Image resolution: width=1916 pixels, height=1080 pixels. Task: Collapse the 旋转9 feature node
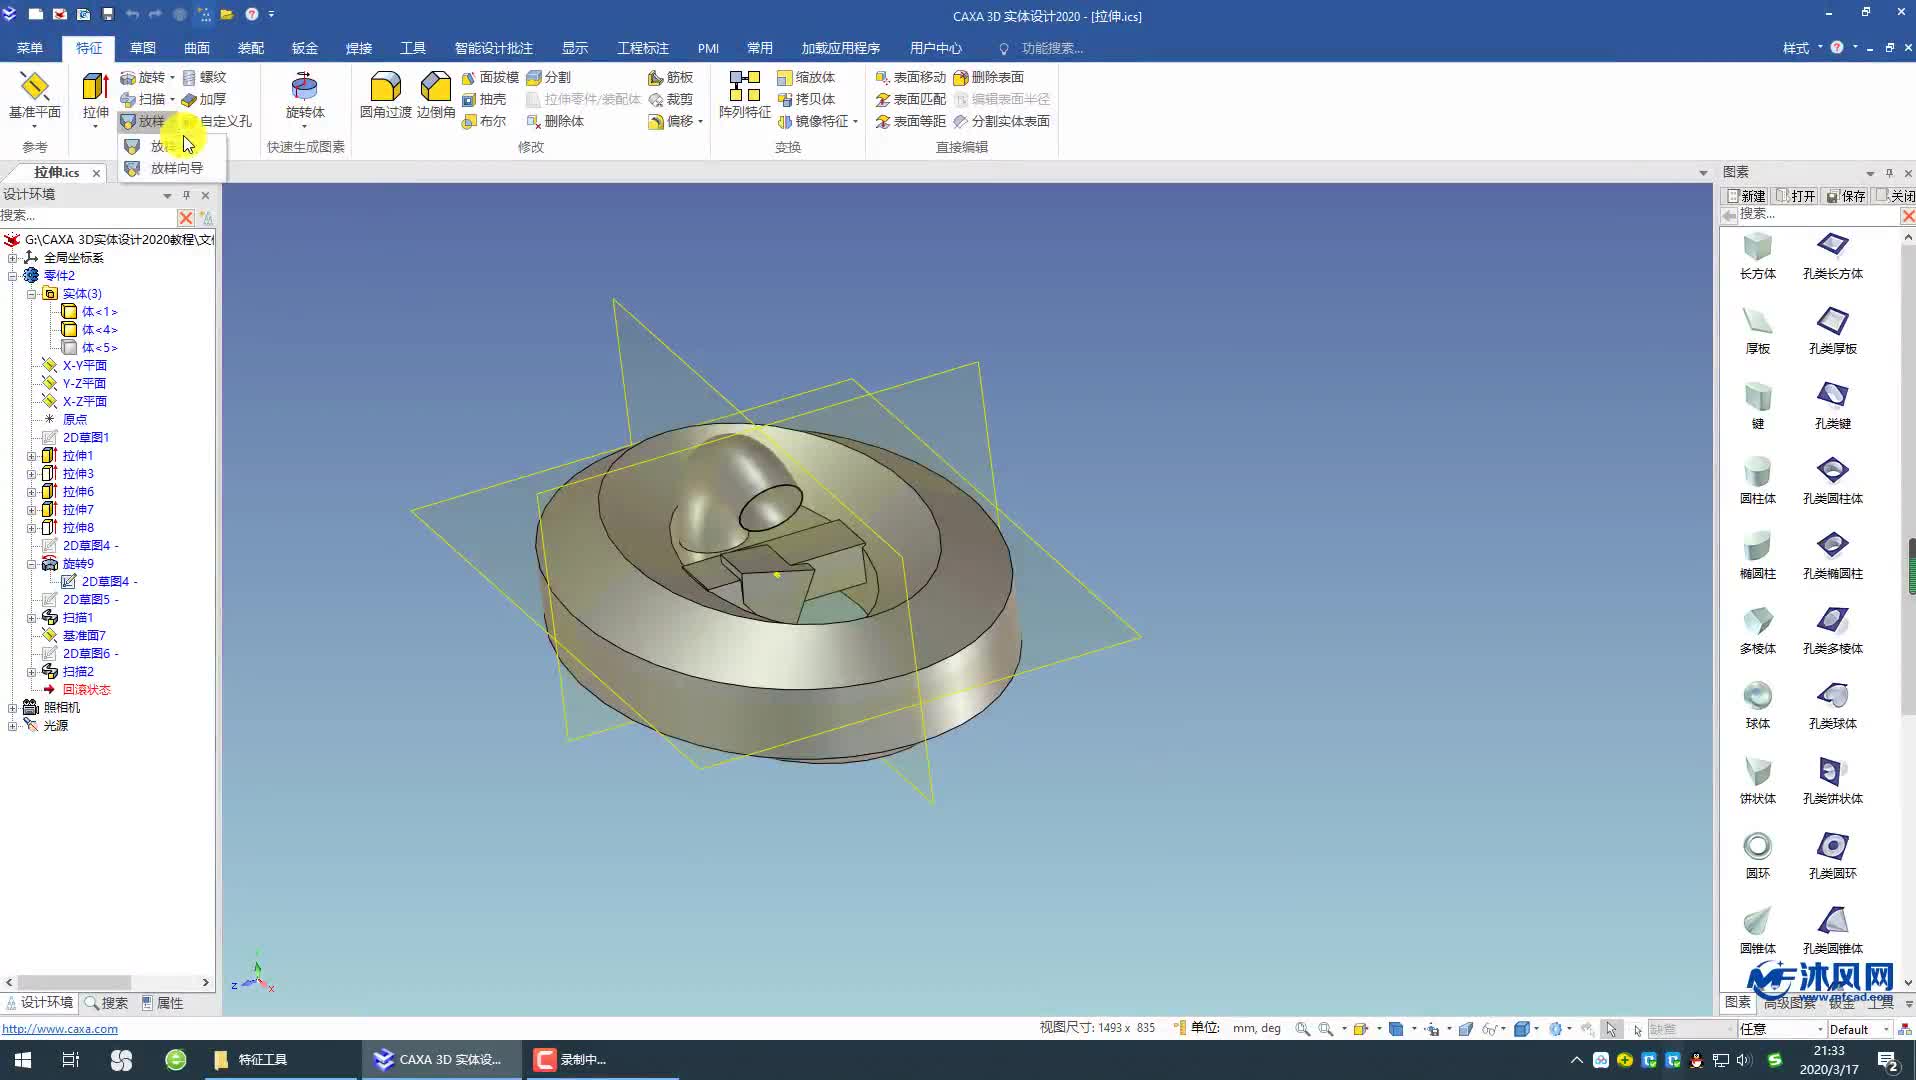pos(31,564)
